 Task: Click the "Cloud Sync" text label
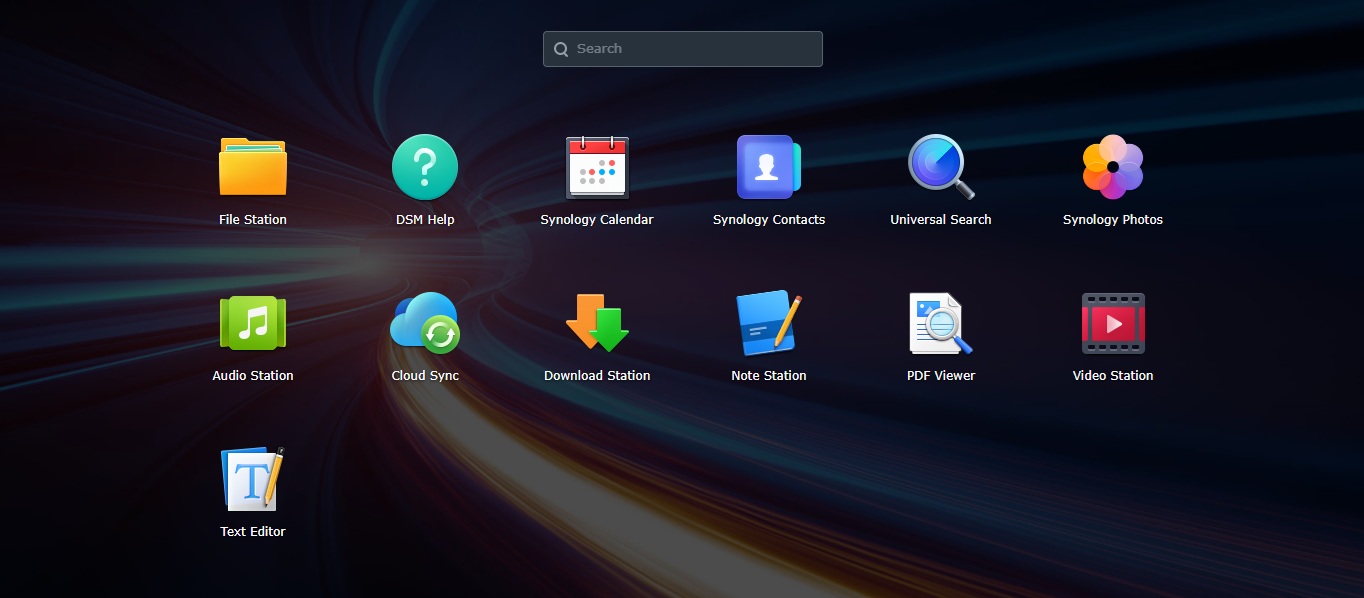point(425,376)
